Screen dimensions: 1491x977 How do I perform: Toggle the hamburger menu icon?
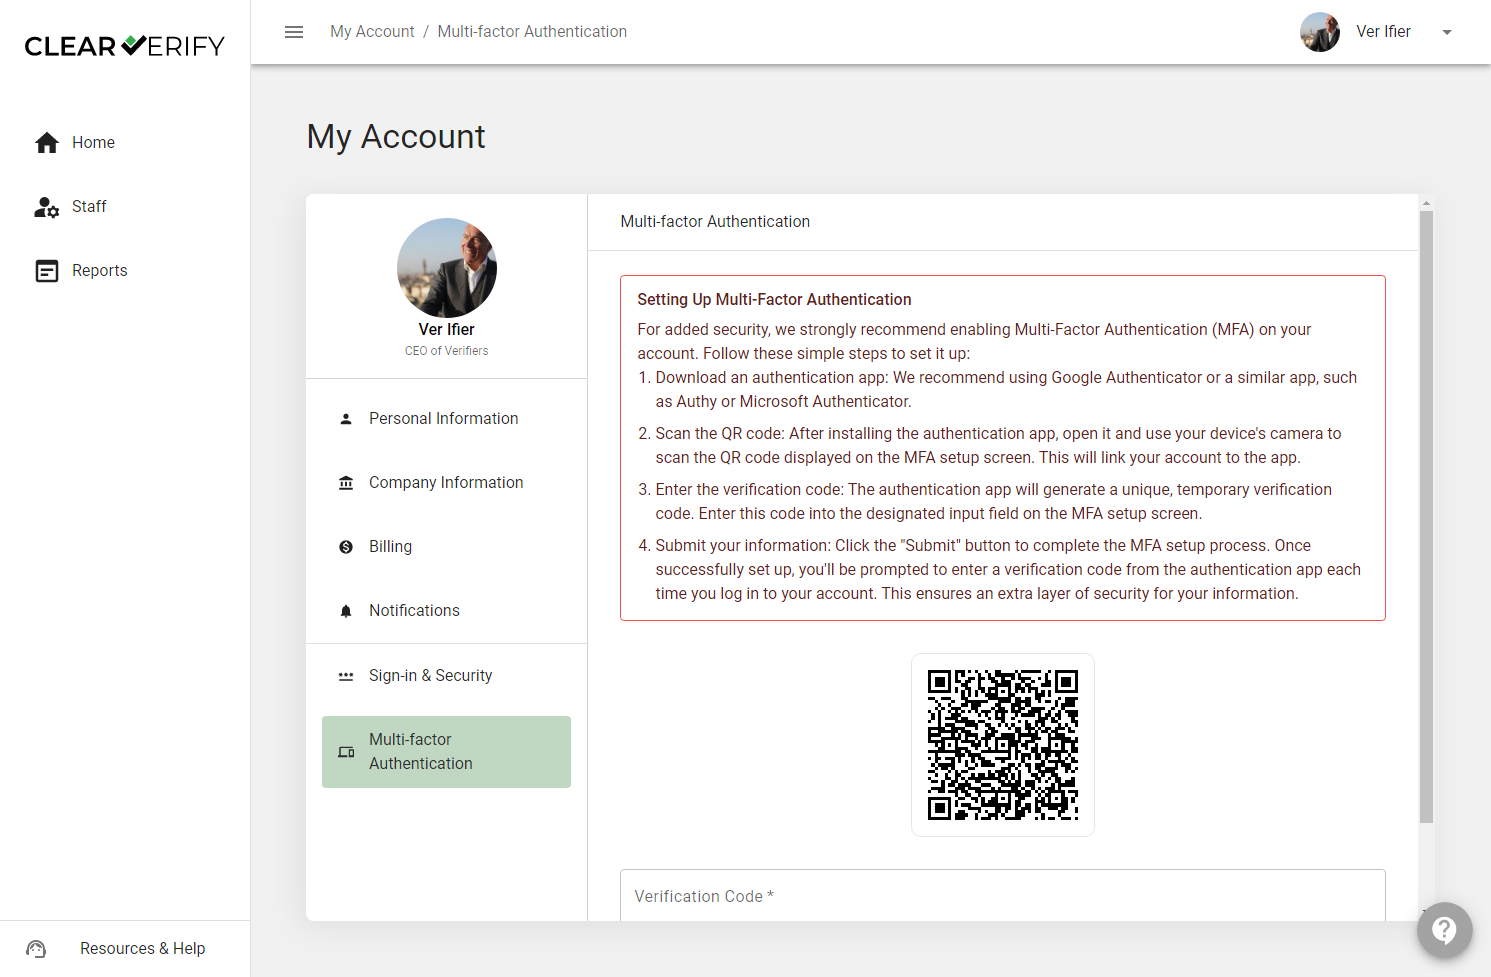[x=294, y=32]
